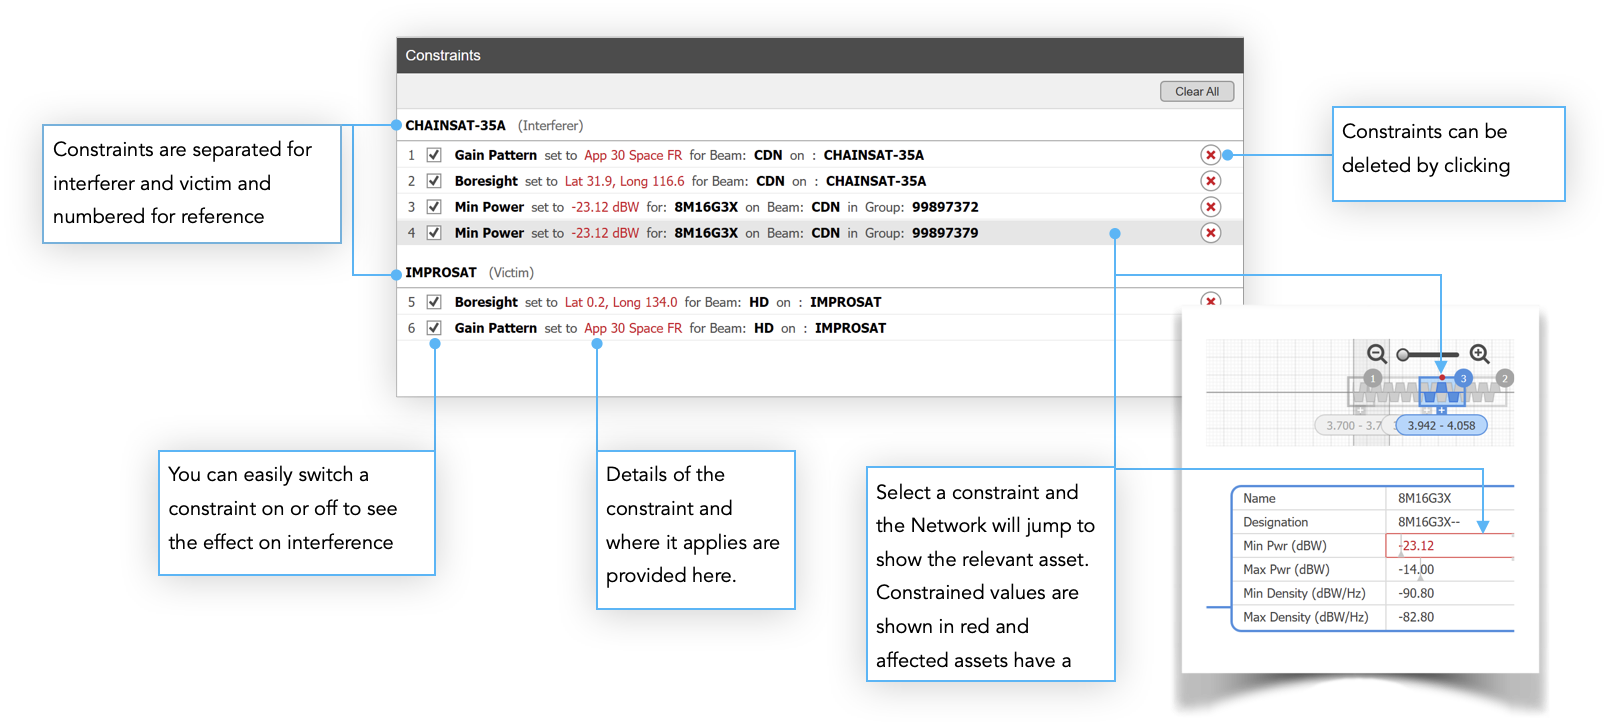The height and width of the screenshot is (728, 1608).
Task: Uncheck constraint 1 Gain Pattern checkbox
Action: [x=434, y=155]
